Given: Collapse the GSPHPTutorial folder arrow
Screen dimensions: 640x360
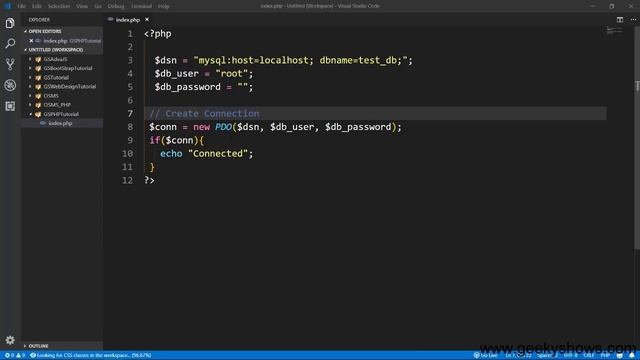Looking at the screenshot, I should point(30,114).
